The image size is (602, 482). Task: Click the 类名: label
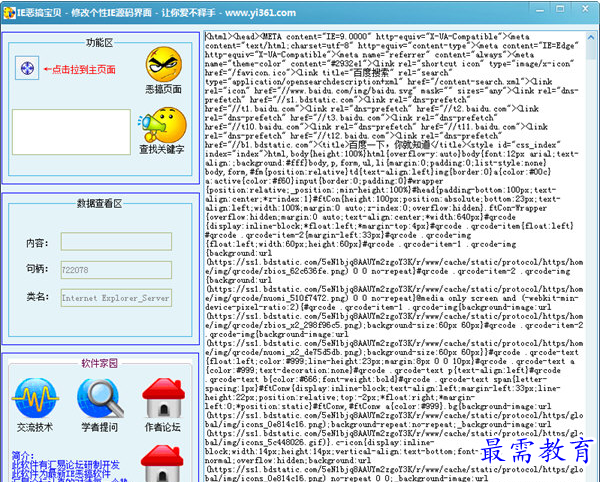(37, 296)
